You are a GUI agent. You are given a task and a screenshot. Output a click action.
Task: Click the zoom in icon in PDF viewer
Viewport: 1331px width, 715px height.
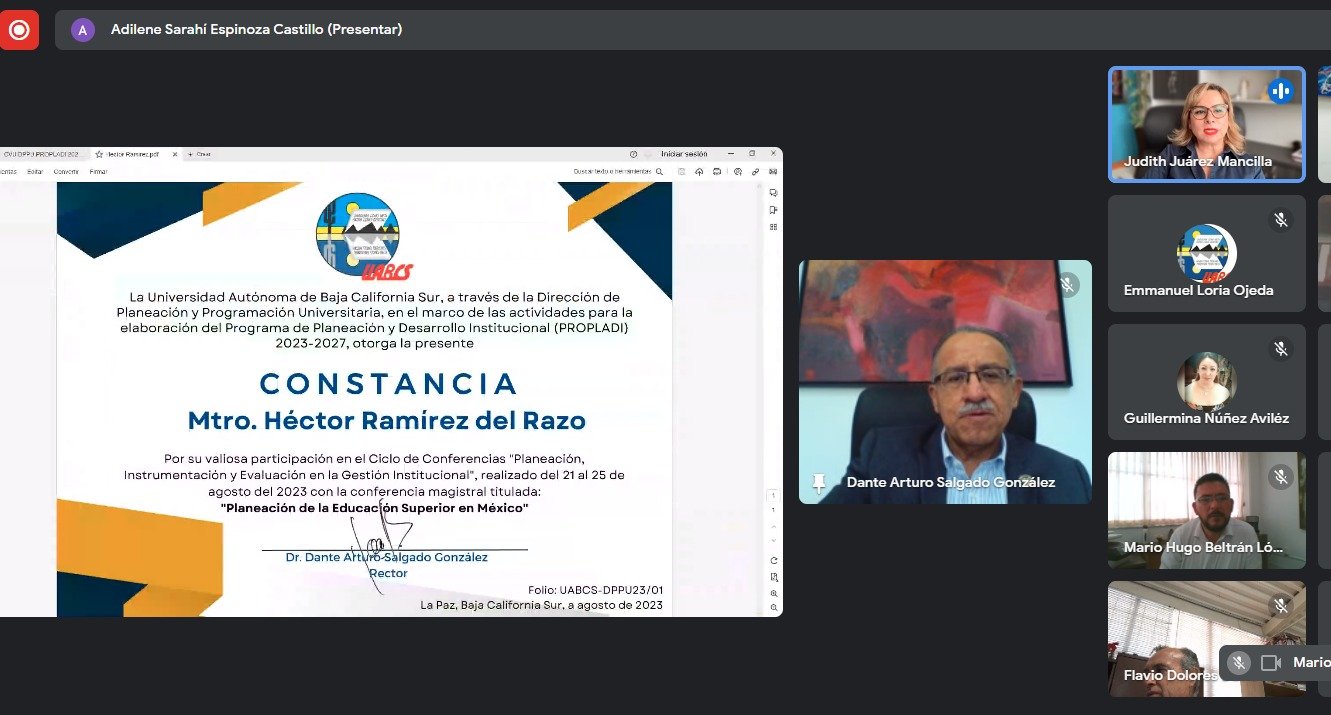point(773,593)
